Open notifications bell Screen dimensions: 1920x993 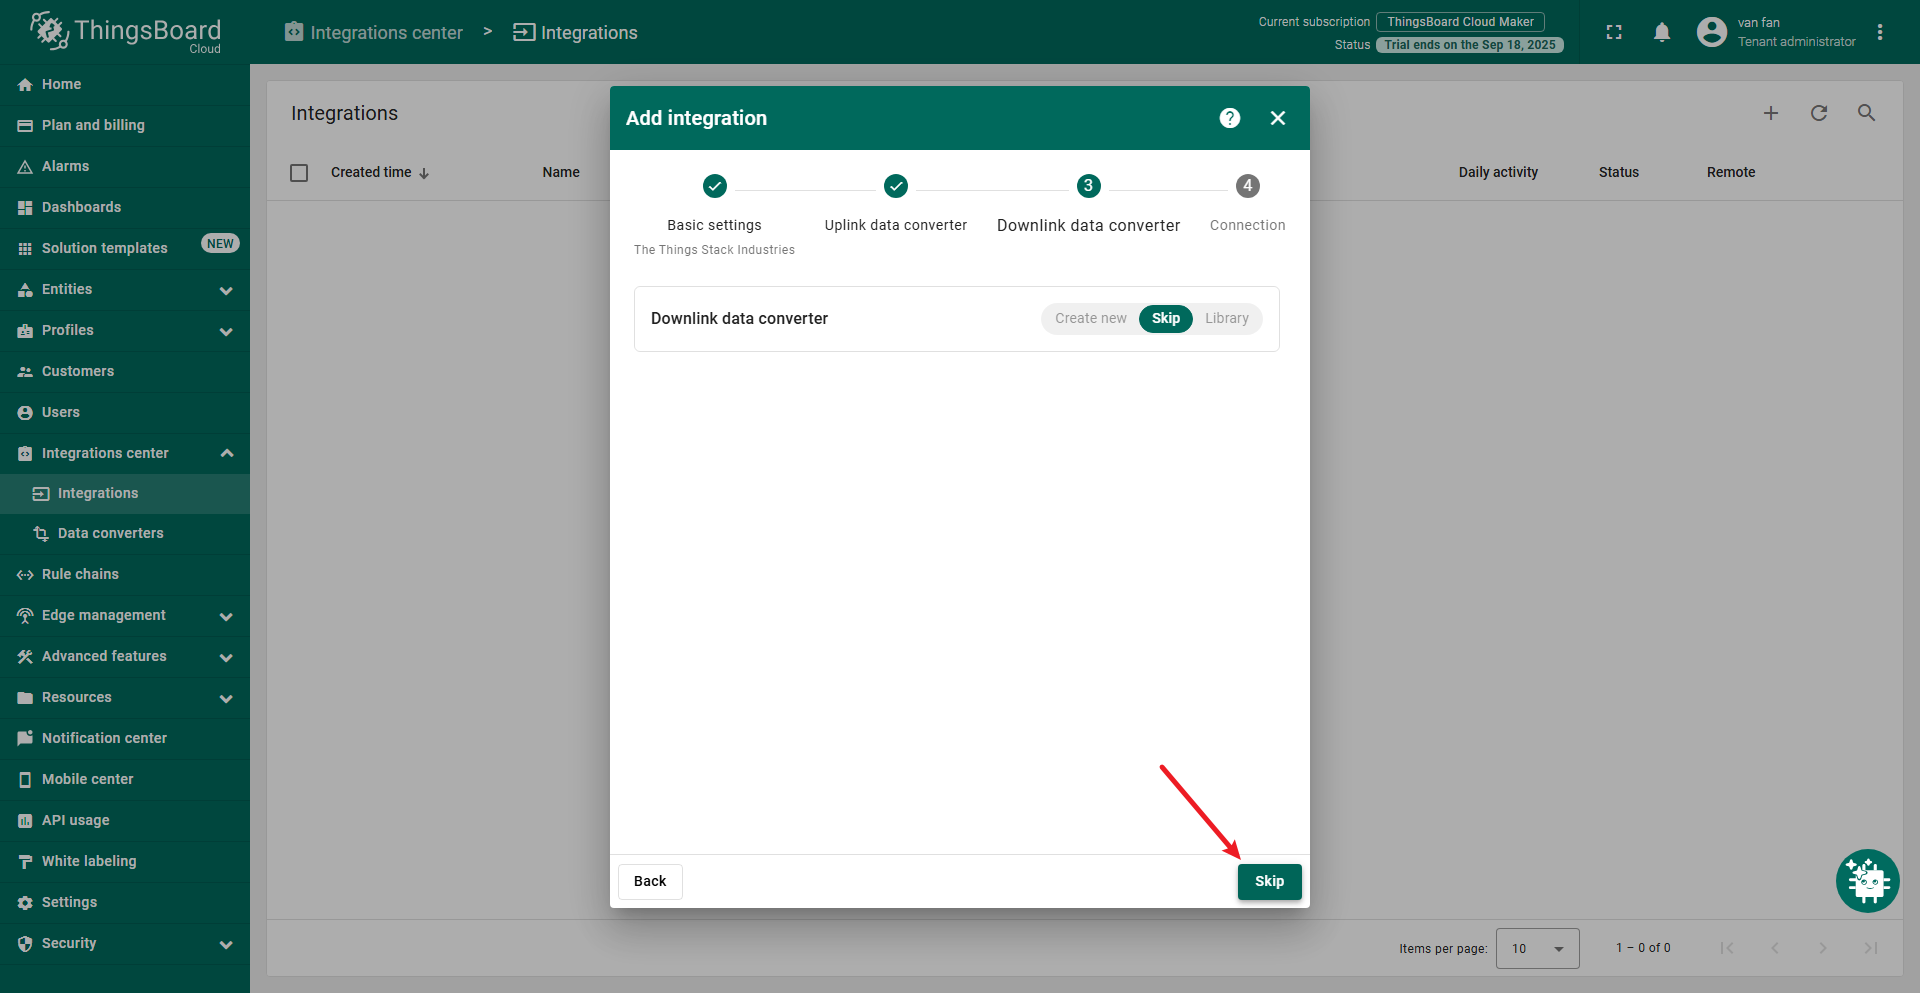1662,32
